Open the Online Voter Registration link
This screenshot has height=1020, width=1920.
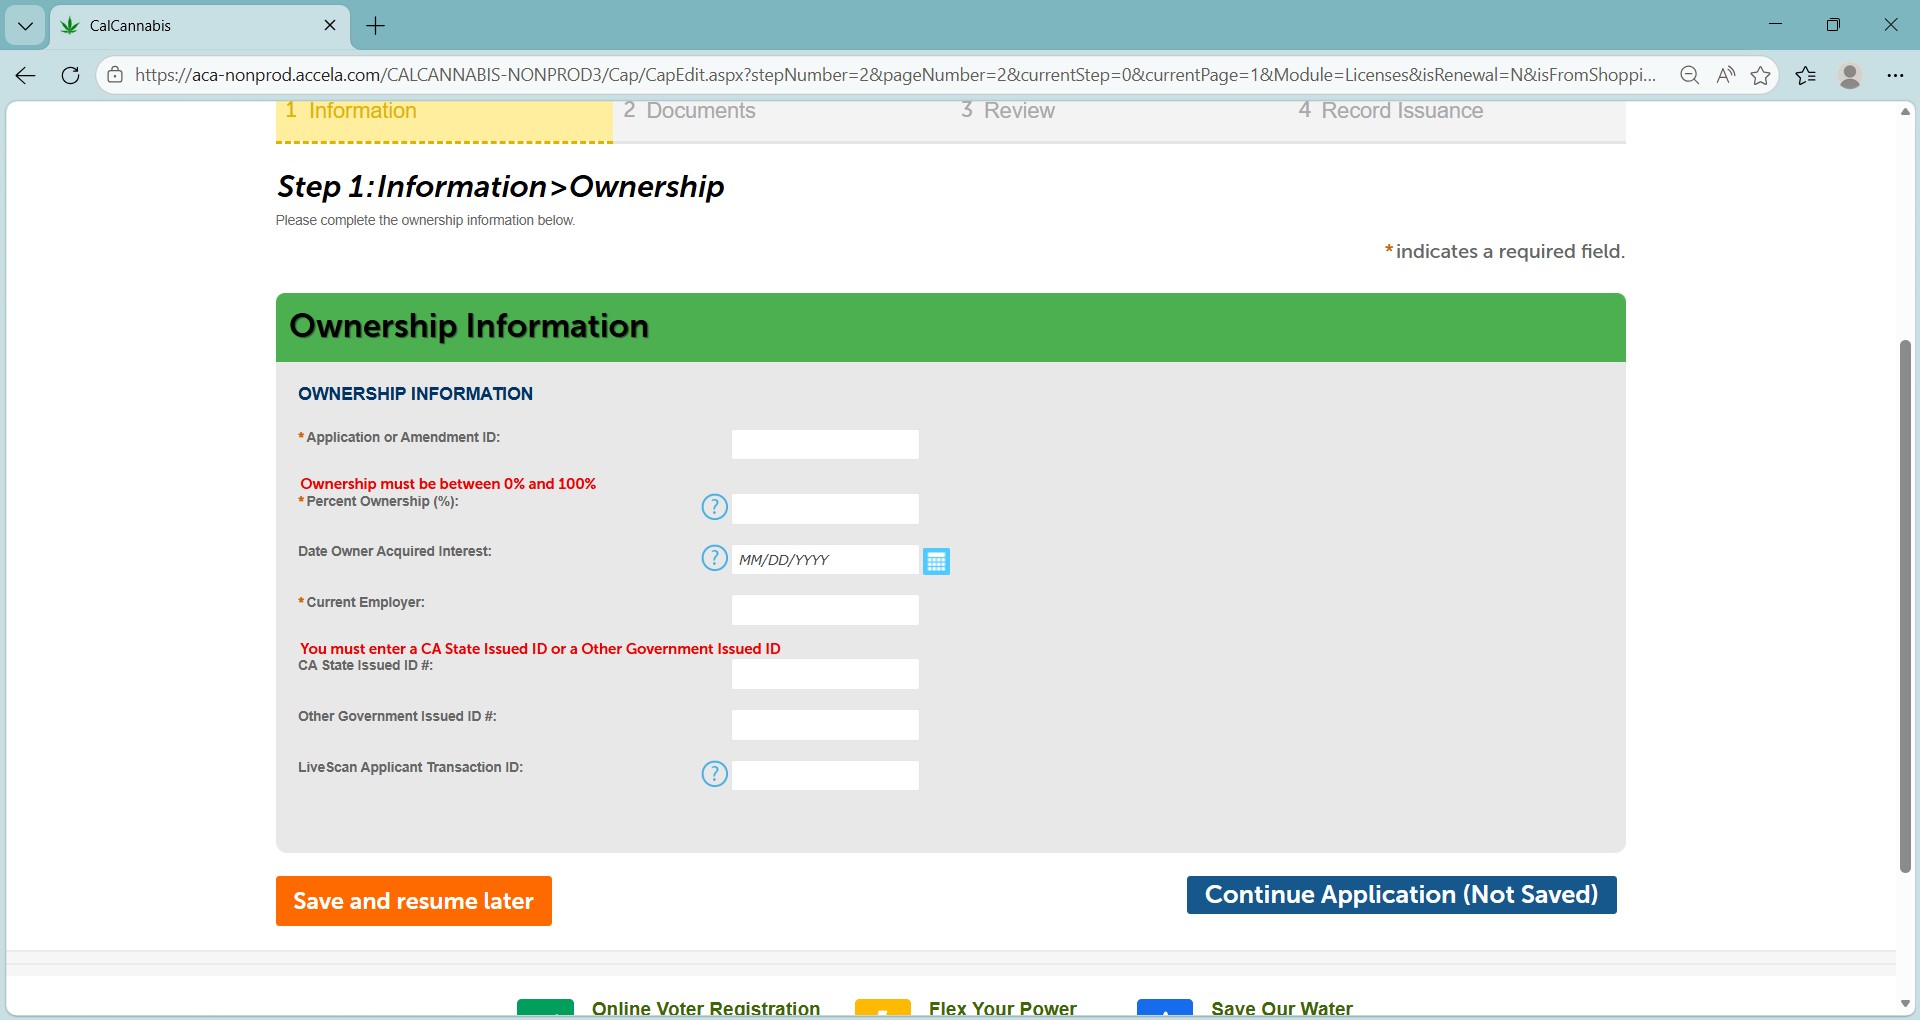point(706,1008)
